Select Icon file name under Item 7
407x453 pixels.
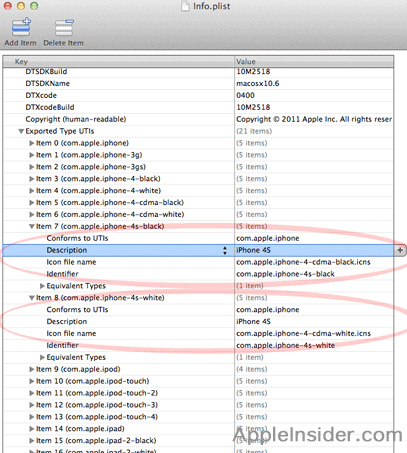pyautogui.click(x=71, y=262)
